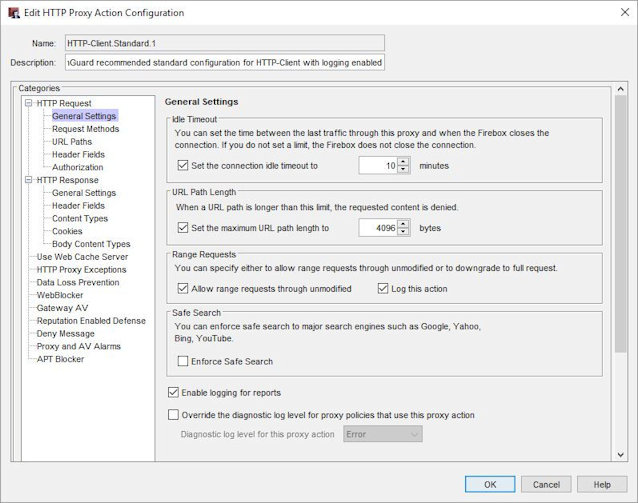Viewport: 638px width, 503px height.
Task: Click the Description text field
Action: pyautogui.click(x=225, y=62)
